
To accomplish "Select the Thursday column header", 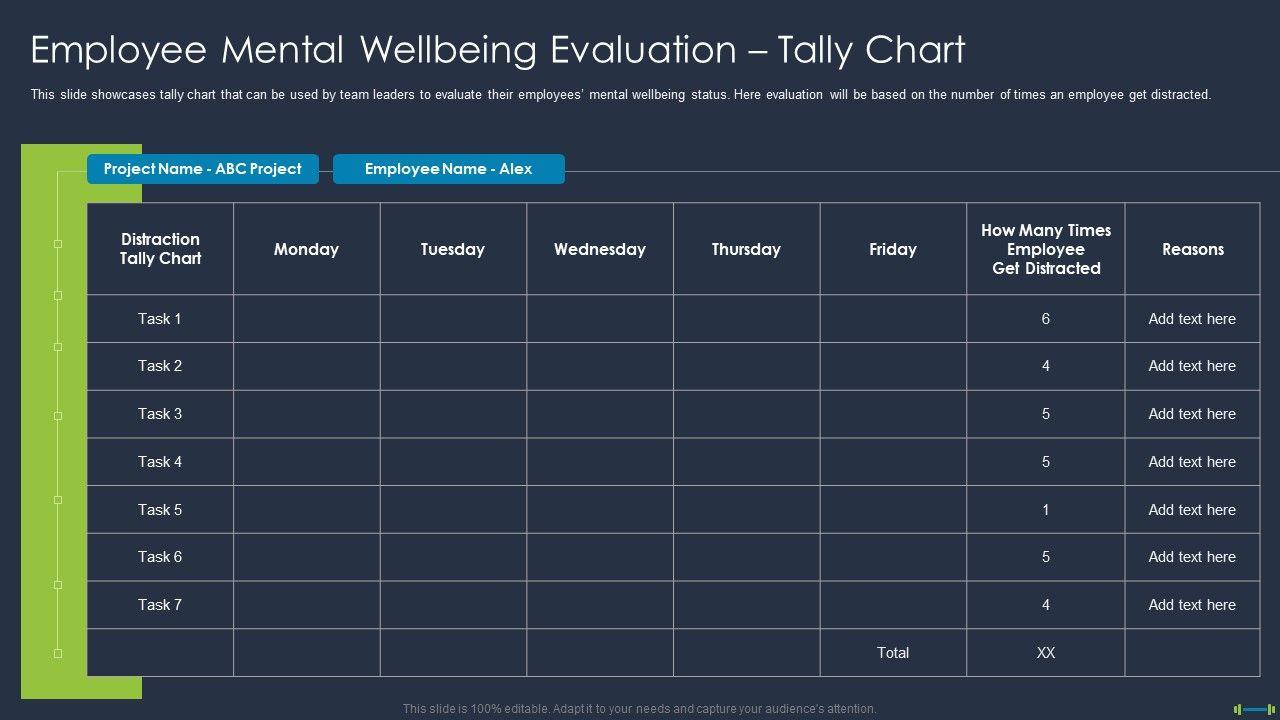I will 746,249.
